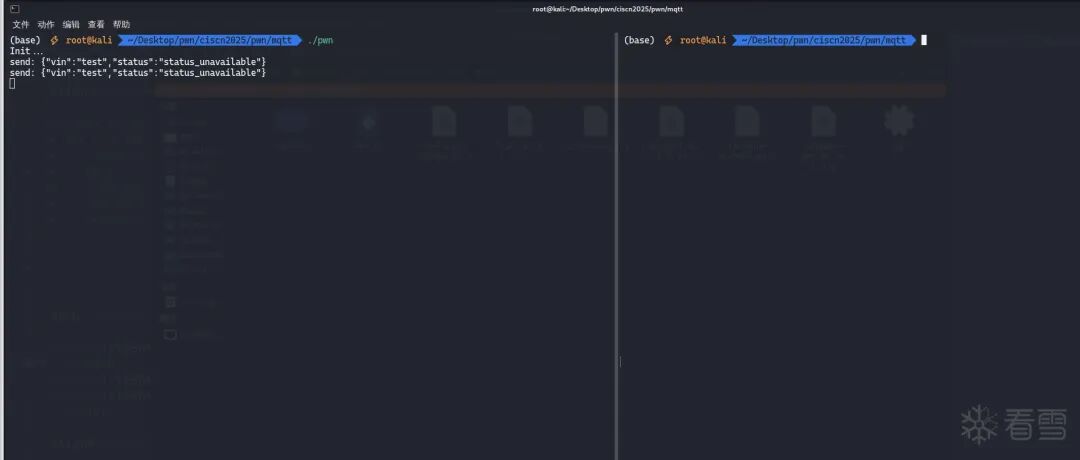Click the lightning bolt in right prompt
The image size is (1080, 460).
[668, 41]
